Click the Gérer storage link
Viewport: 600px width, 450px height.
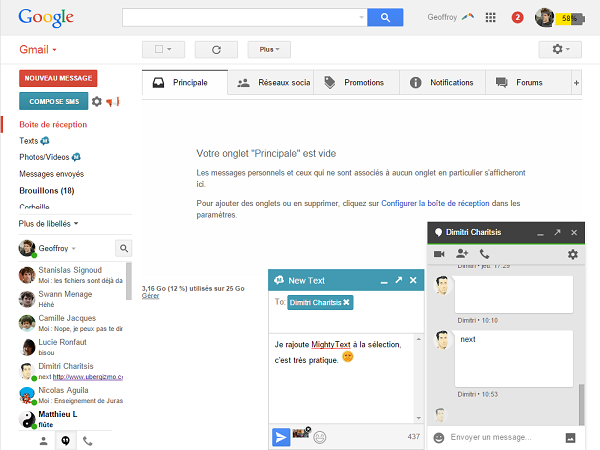point(150,296)
